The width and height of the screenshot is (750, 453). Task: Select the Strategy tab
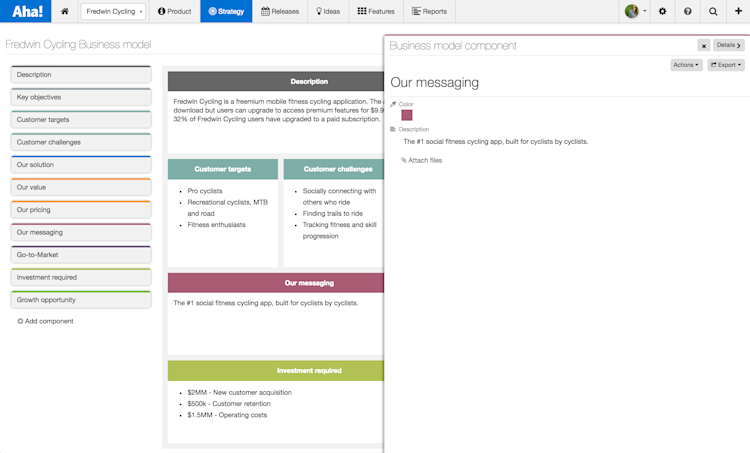coord(226,11)
